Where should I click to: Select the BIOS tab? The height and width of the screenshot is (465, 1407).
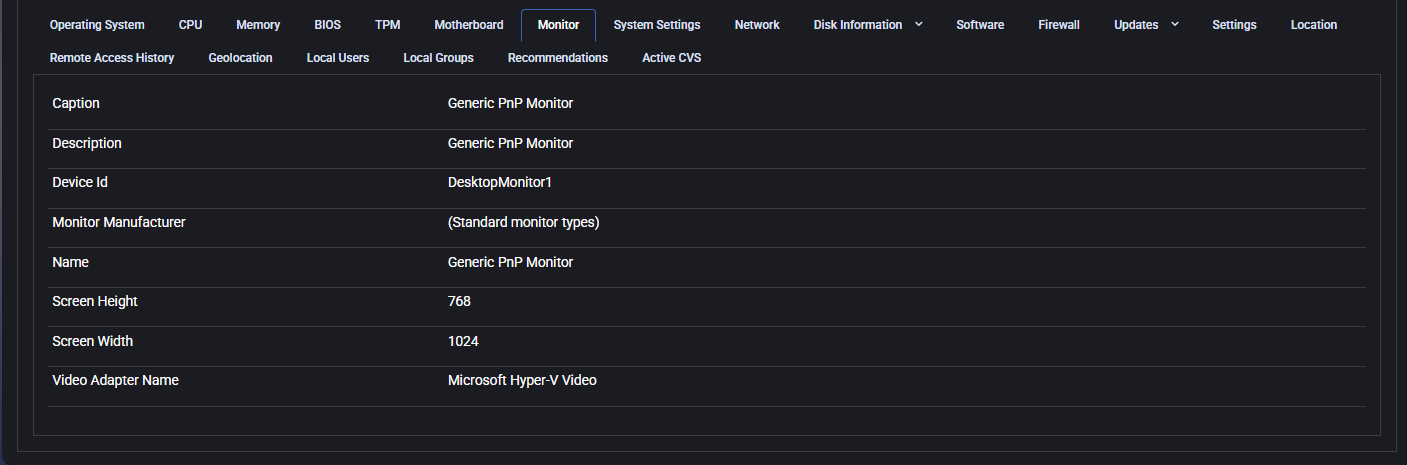click(x=327, y=25)
